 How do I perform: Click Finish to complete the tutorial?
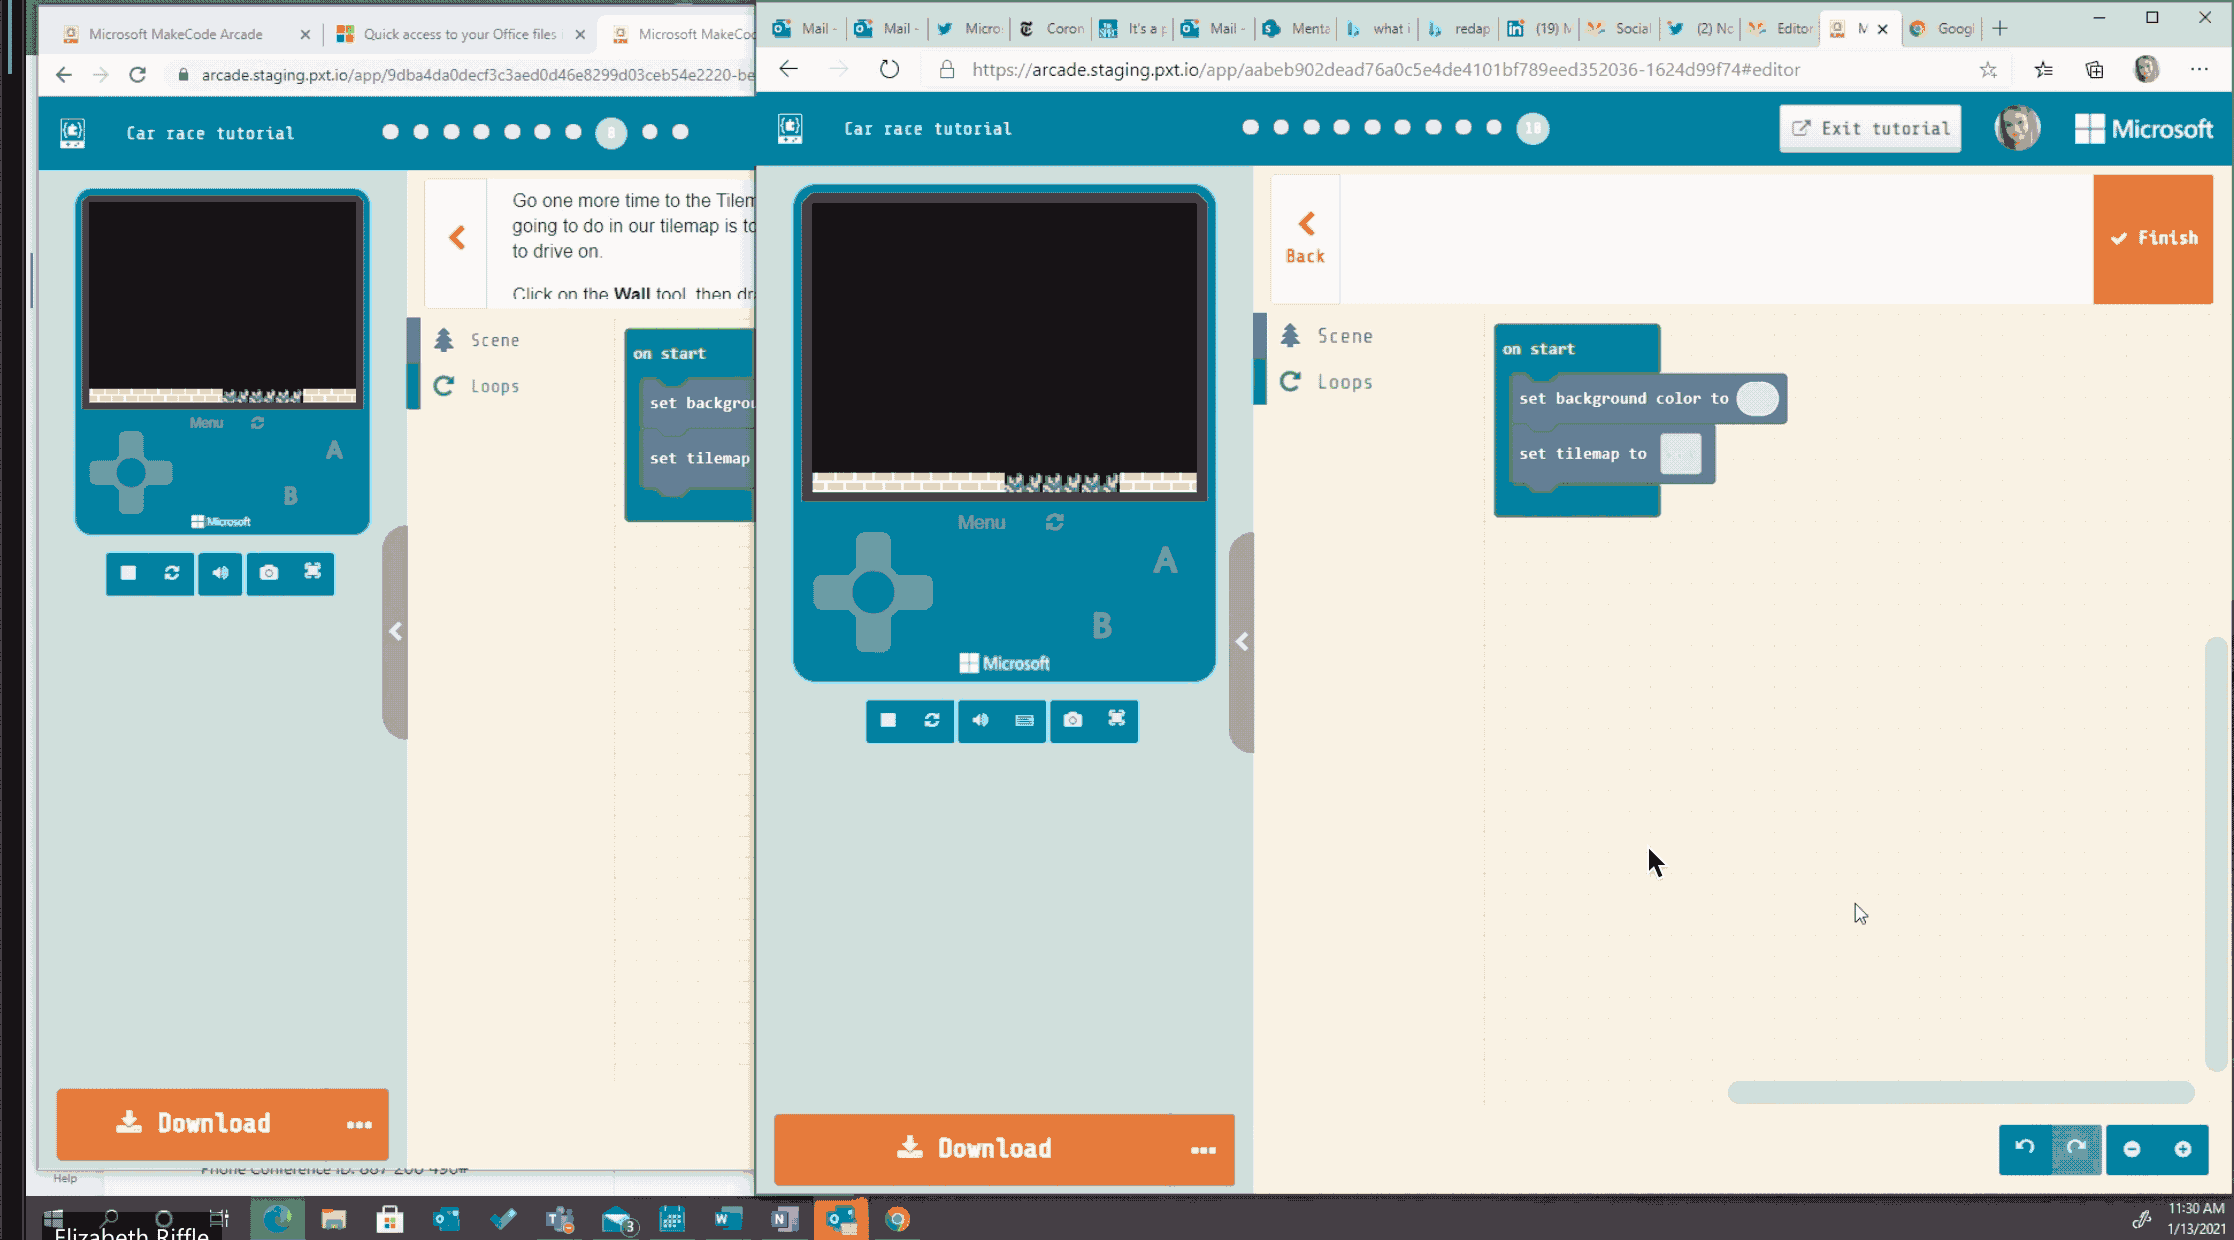click(x=2153, y=238)
